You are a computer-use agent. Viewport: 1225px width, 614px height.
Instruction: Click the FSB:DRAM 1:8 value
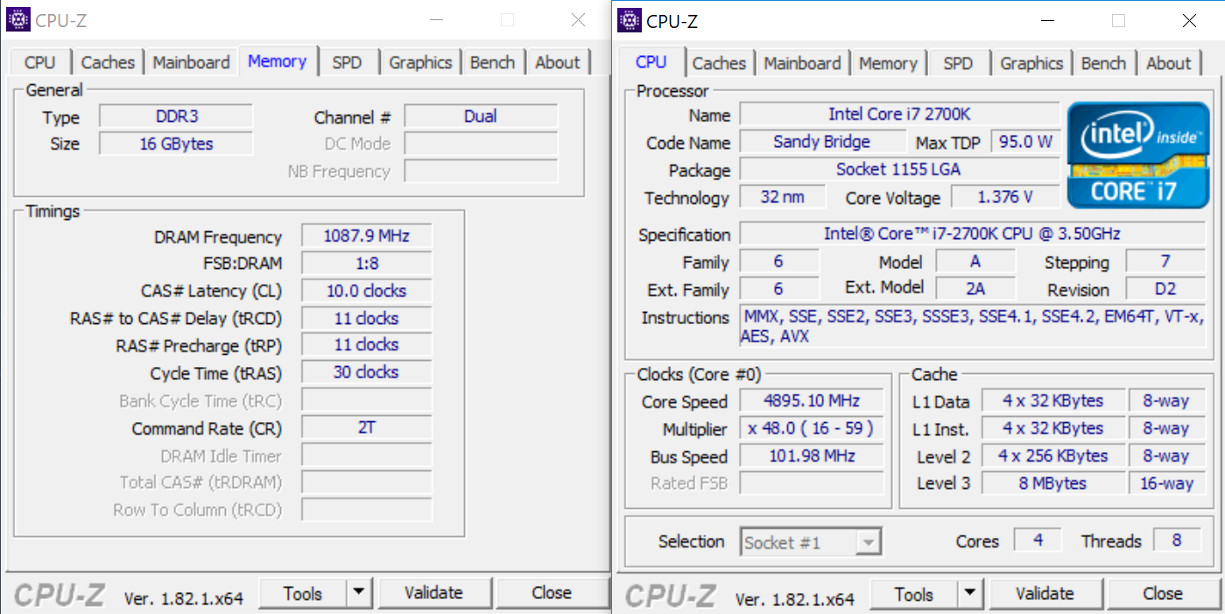(366, 263)
